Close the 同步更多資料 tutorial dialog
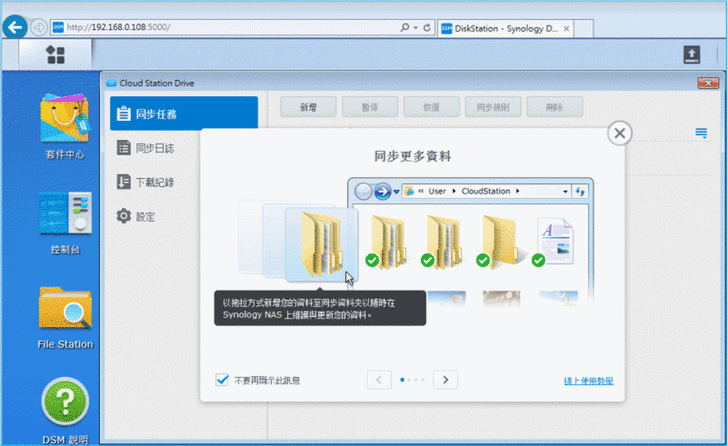The image size is (728, 446). (x=619, y=133)
